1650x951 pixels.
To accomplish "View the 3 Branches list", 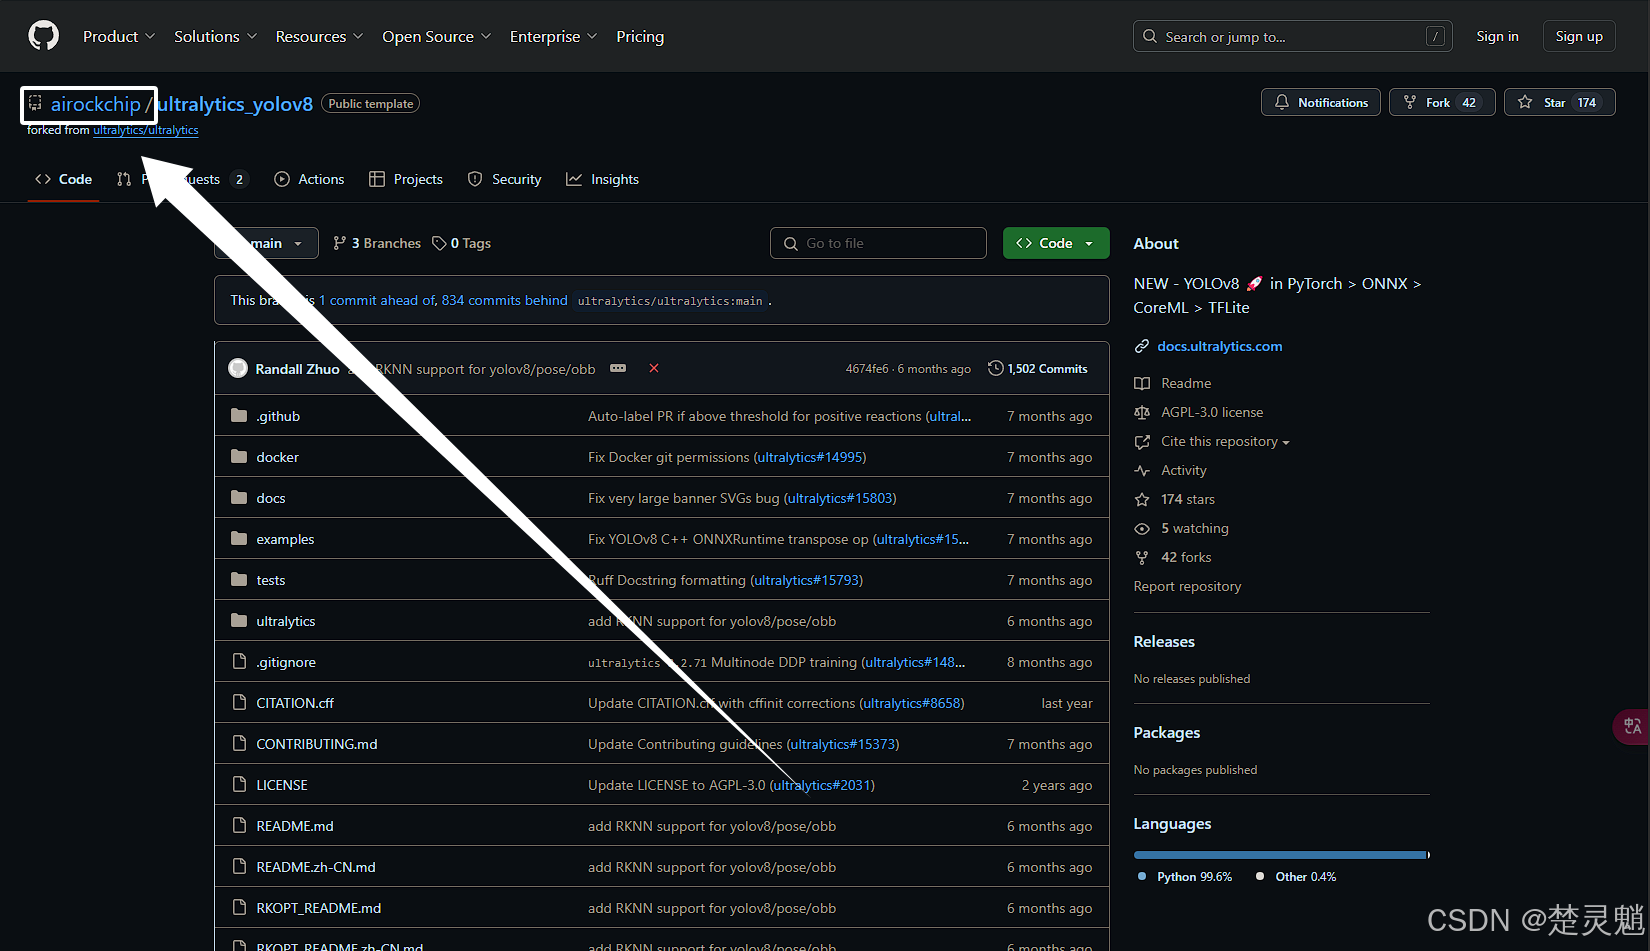I will coord(377,243).
